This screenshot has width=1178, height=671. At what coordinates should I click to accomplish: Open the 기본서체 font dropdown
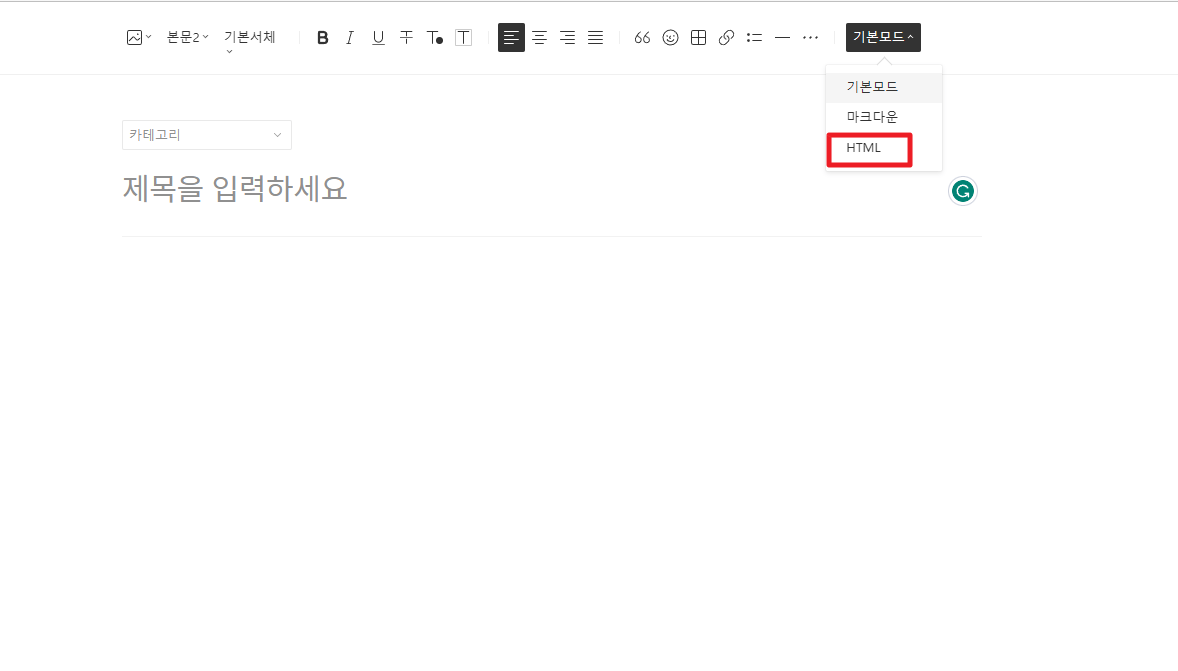[248, 37]
